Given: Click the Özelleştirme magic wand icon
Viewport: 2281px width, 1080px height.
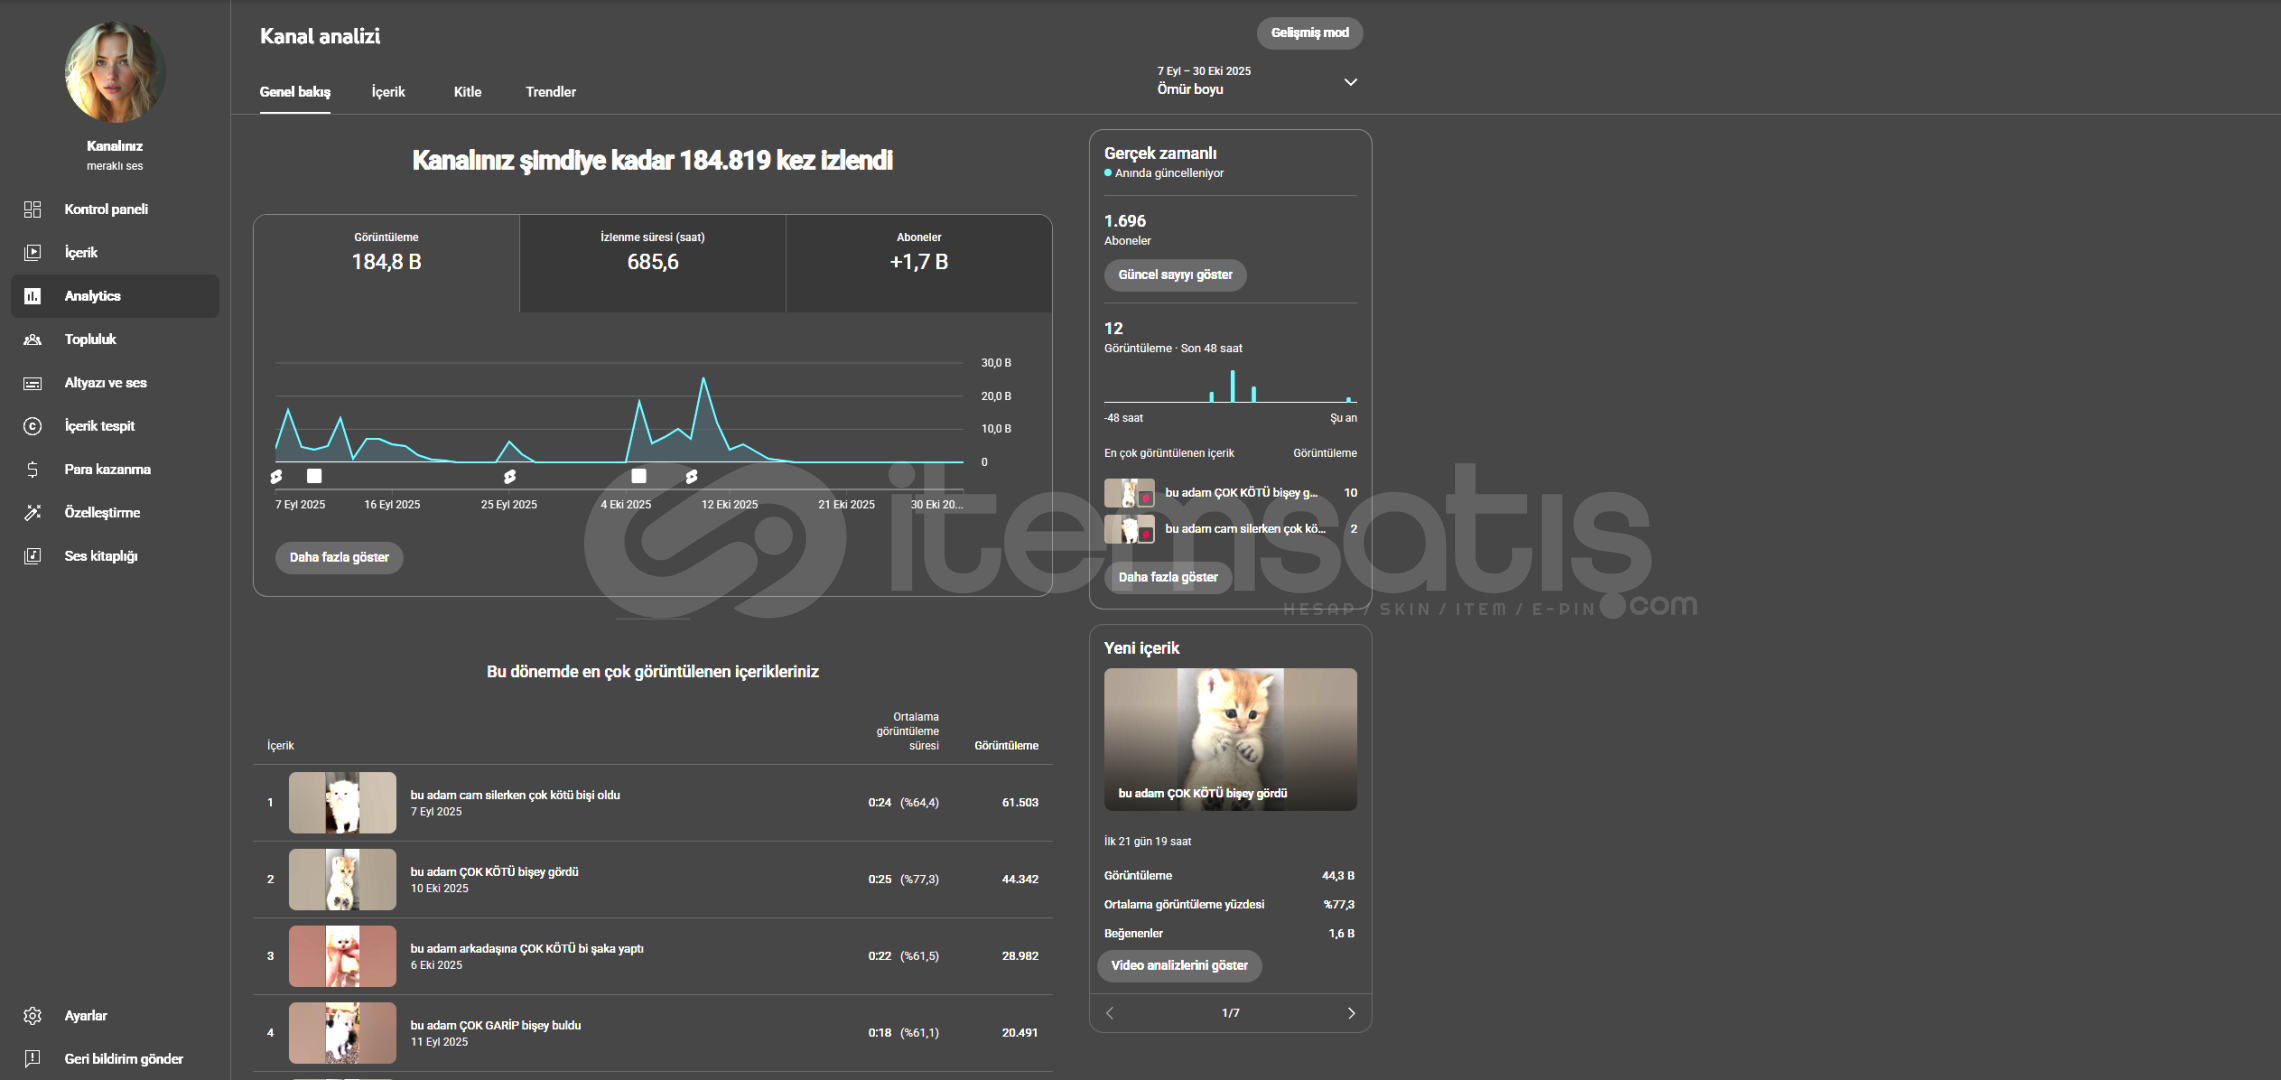Looking at the screenshot, I should coord(32,513).
